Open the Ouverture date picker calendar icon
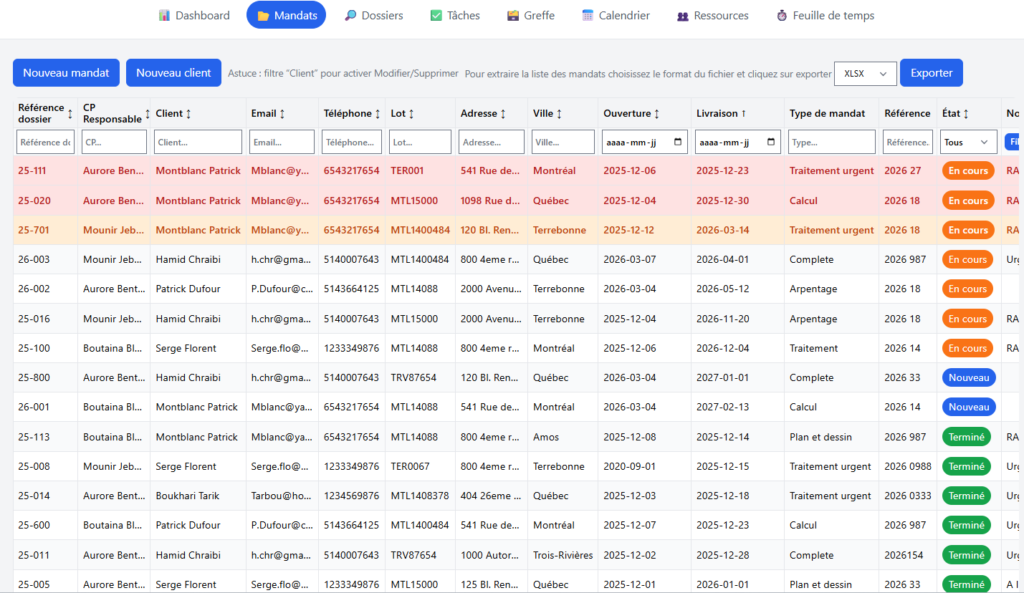Screen dimensions: 1024x593 [x=679, y=142]
